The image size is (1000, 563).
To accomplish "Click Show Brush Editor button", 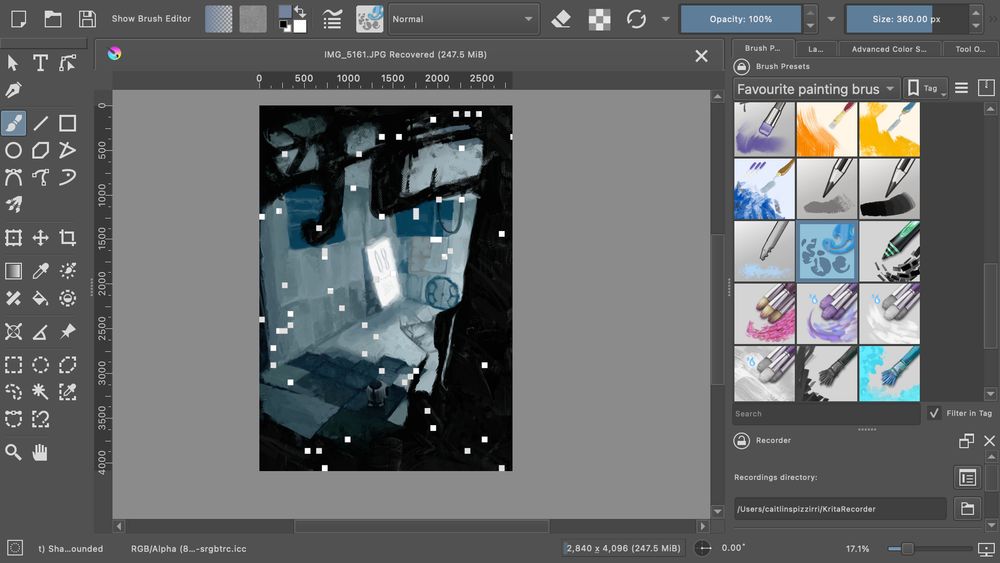I will pos(151,19).
